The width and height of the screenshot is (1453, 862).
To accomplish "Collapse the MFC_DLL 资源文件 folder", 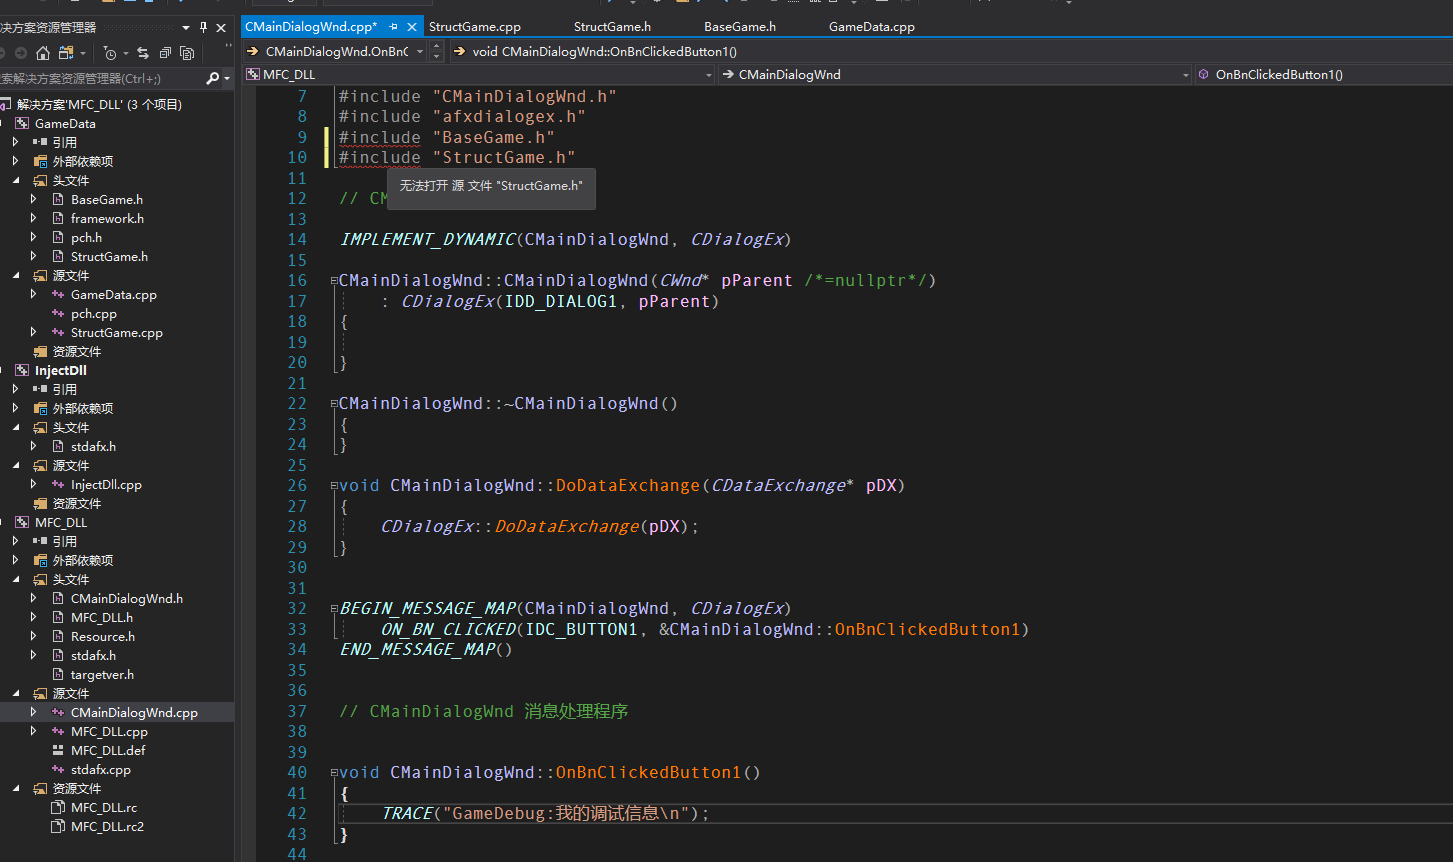I will coord(16,789).
